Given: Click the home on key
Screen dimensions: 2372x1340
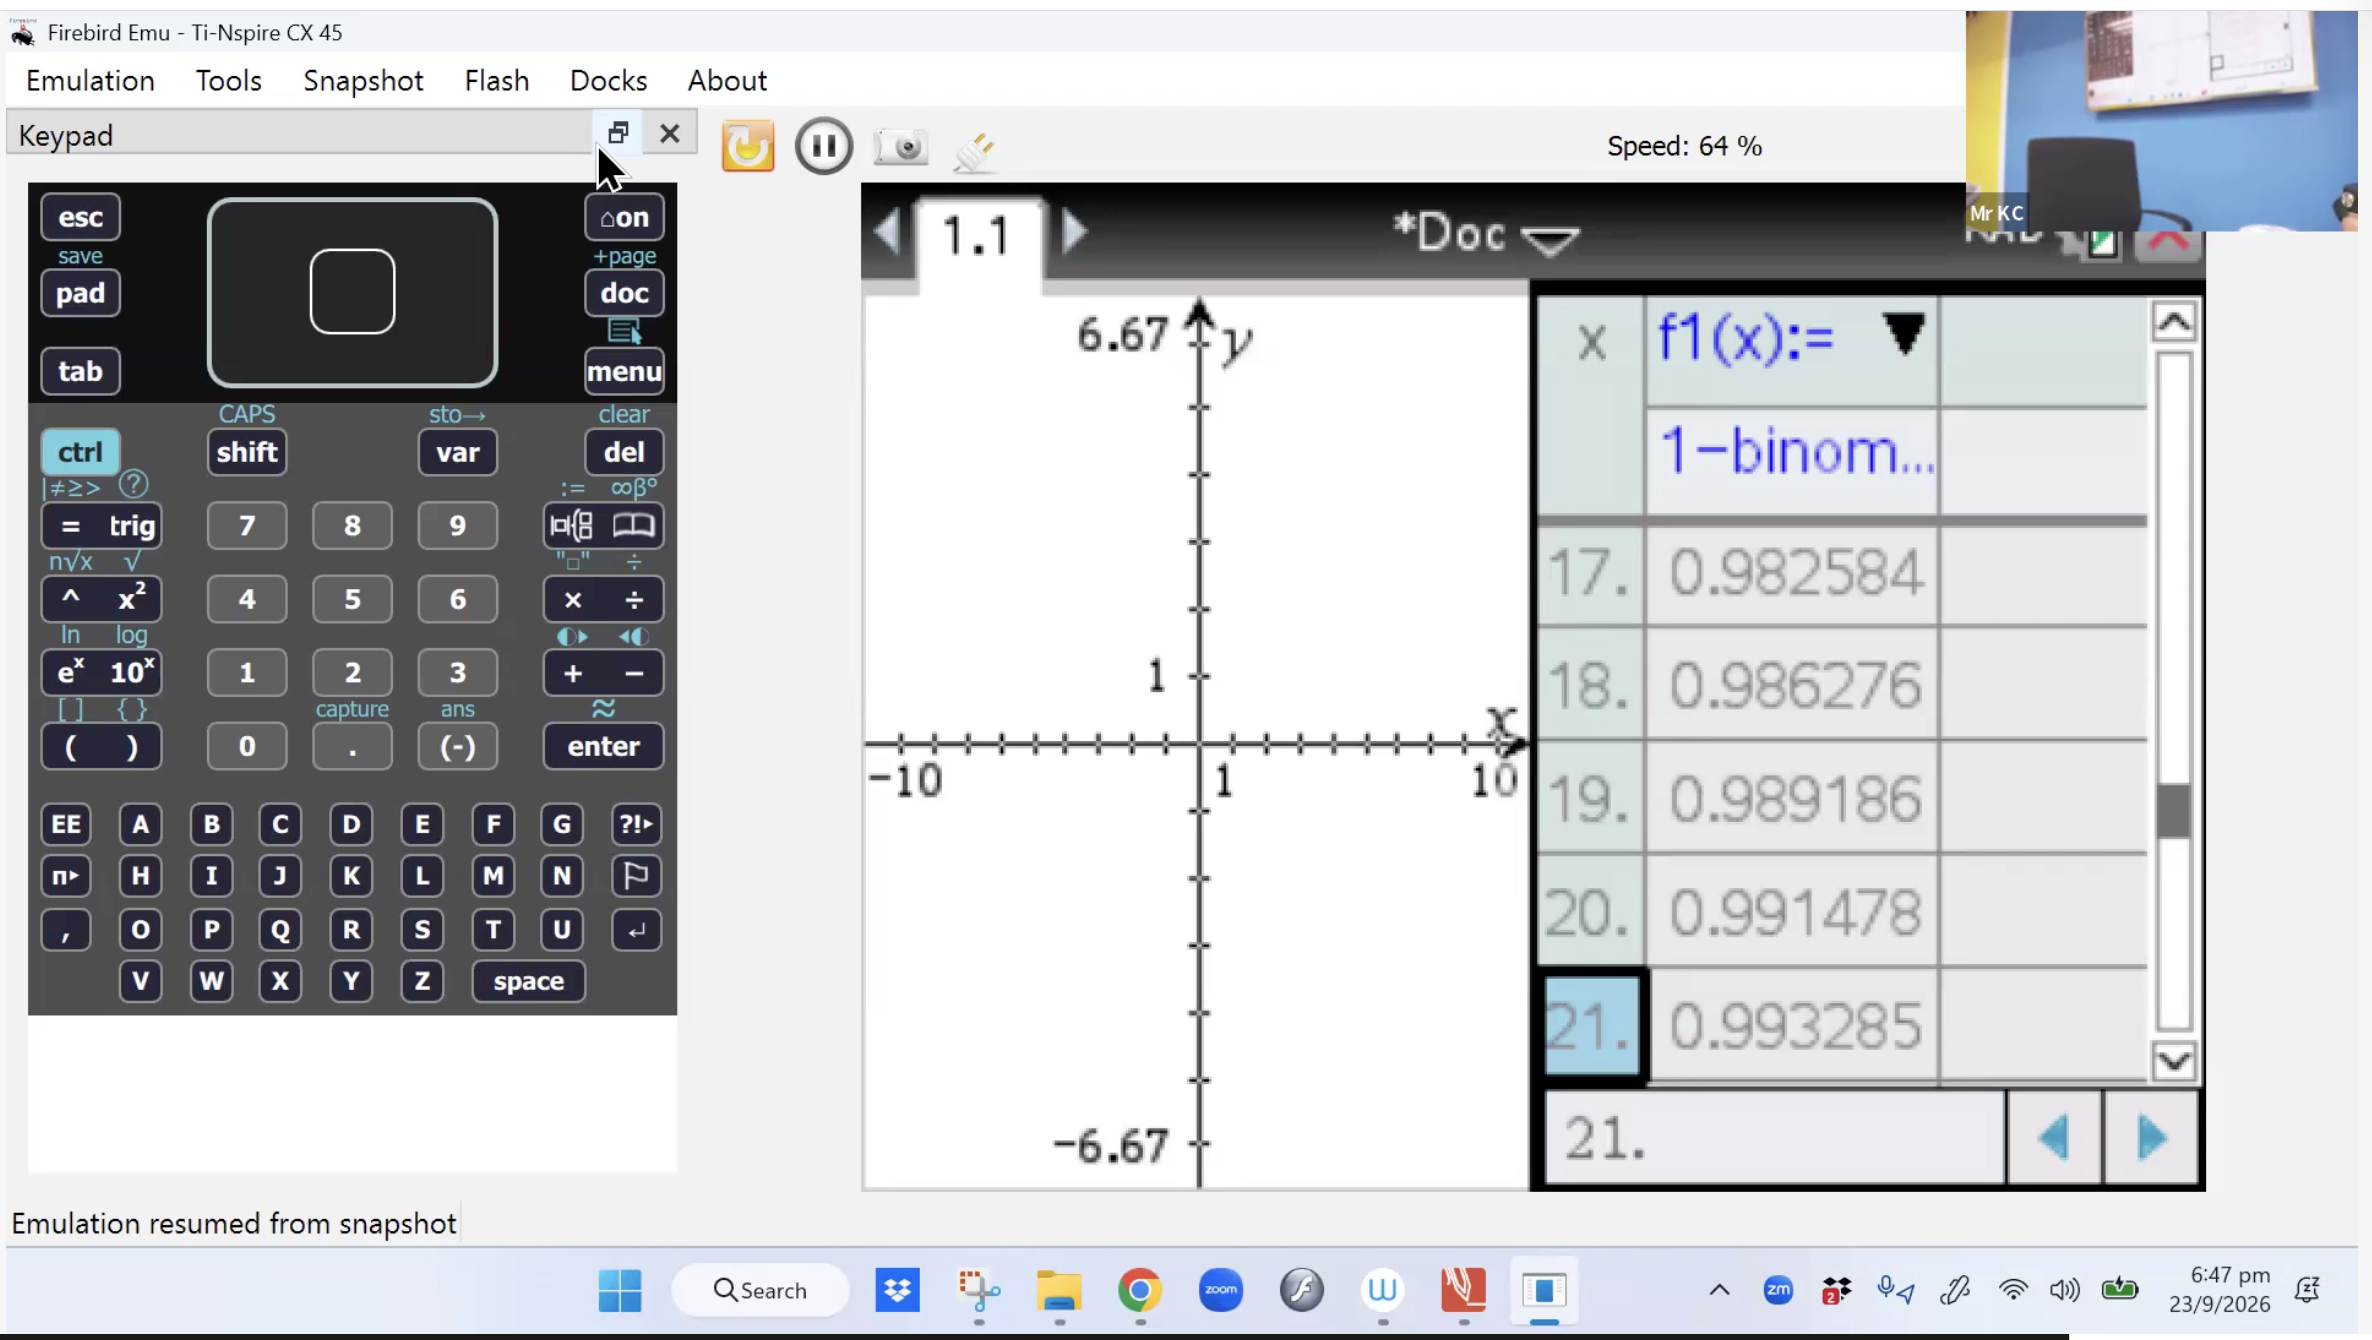Looking at the screenshot, I should 624,217.
